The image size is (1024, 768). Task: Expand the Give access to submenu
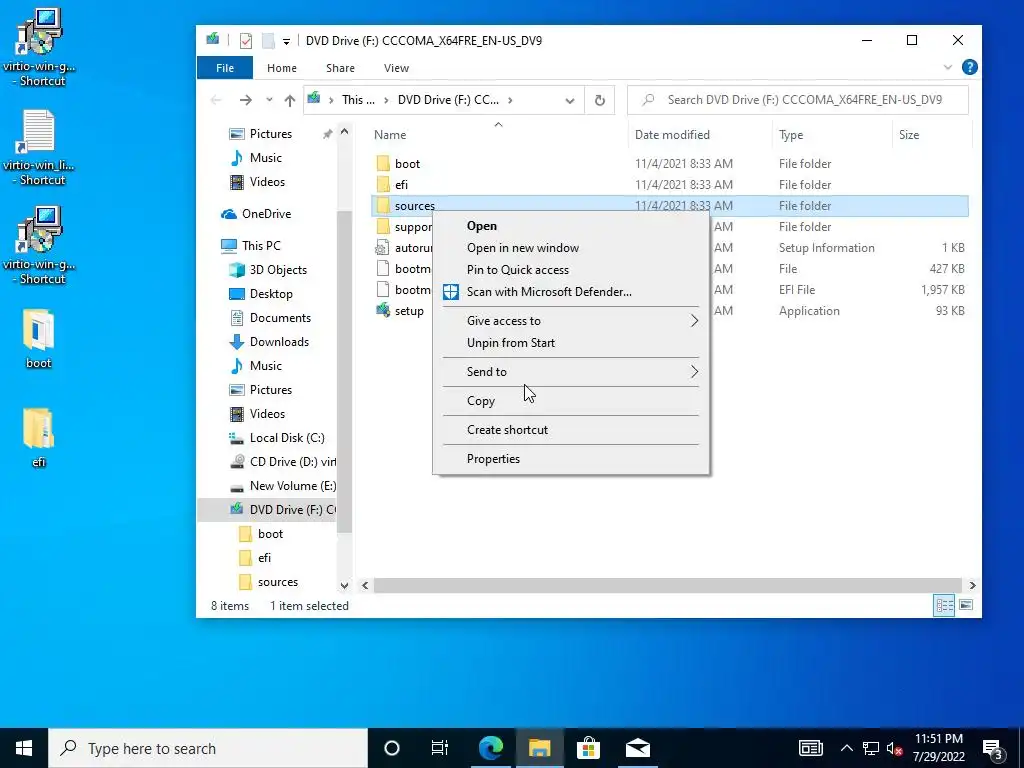click(571, 321)
